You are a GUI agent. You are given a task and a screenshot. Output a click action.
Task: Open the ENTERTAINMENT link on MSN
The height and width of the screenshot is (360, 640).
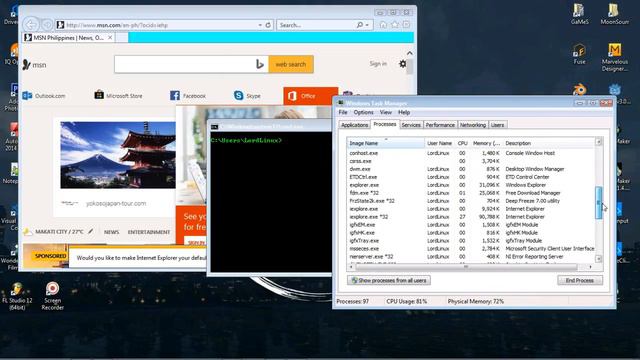point(149,232)
